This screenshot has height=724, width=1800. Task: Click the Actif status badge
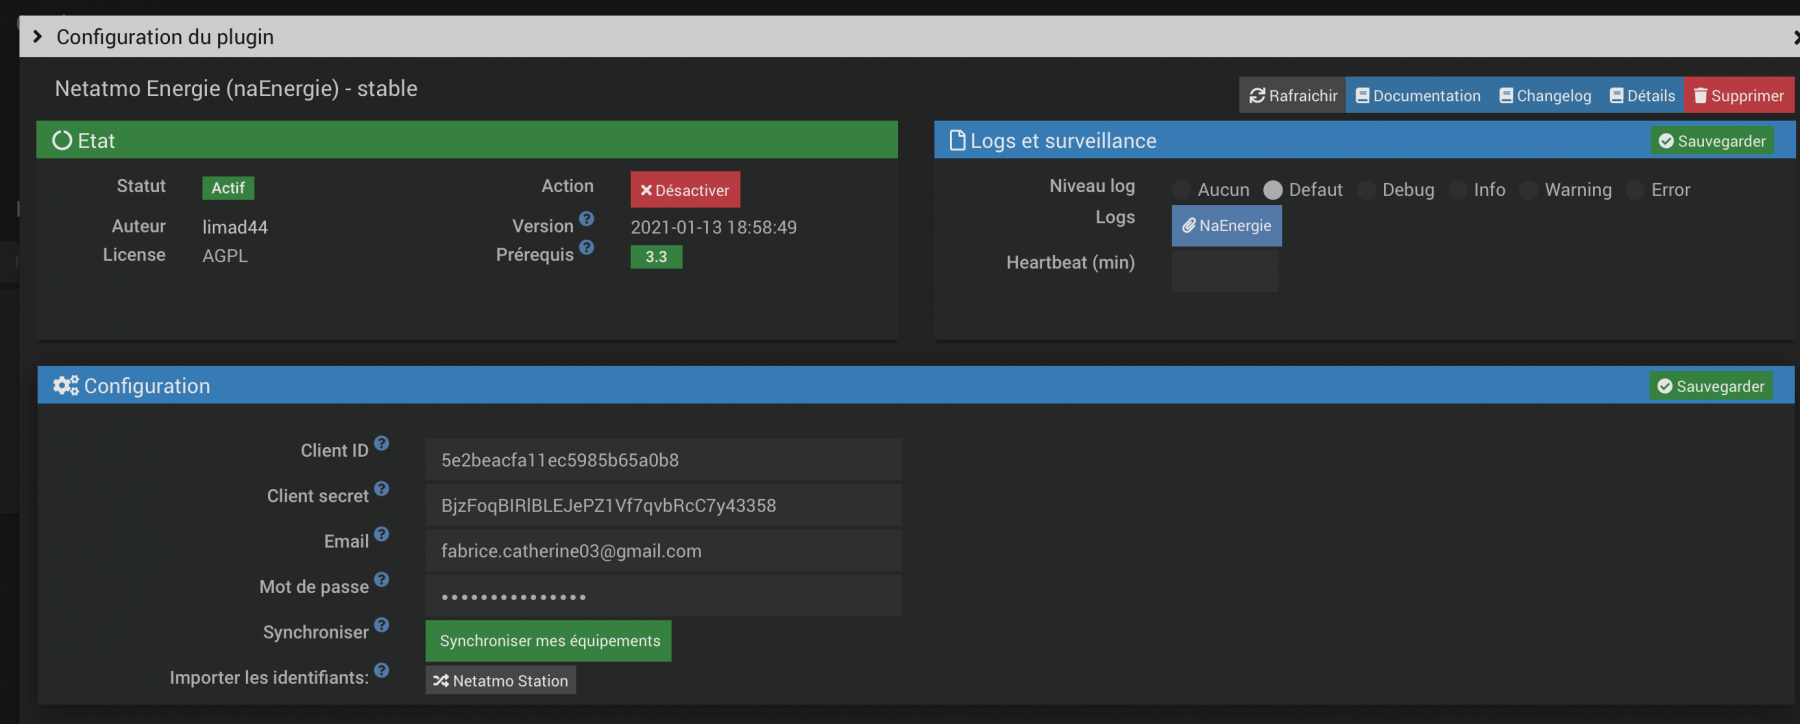coord(228,188)
